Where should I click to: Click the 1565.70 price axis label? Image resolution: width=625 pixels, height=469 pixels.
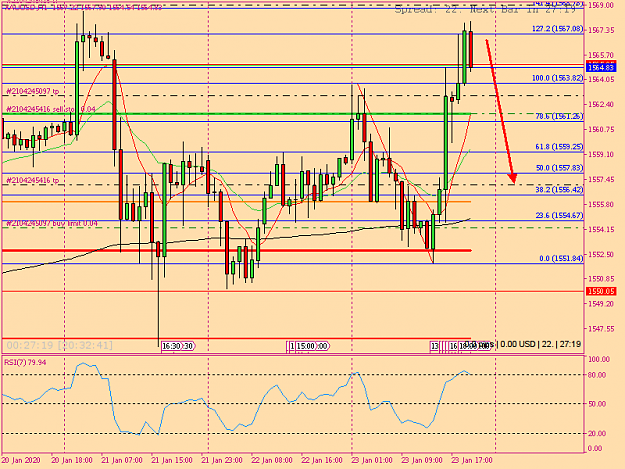601,55
